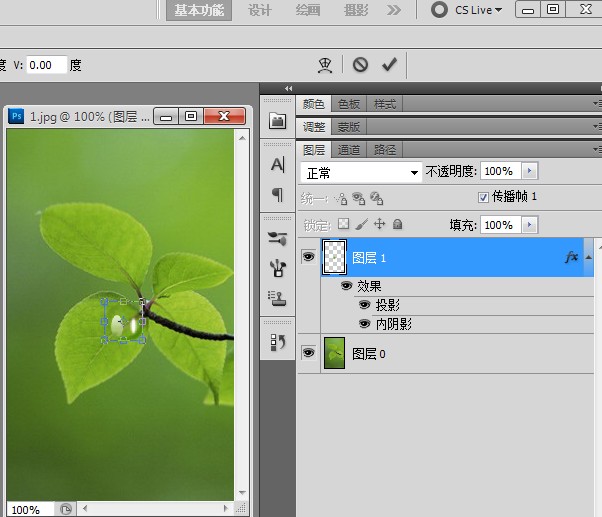Select the 基本功能 workspace button

pos(199,10)
